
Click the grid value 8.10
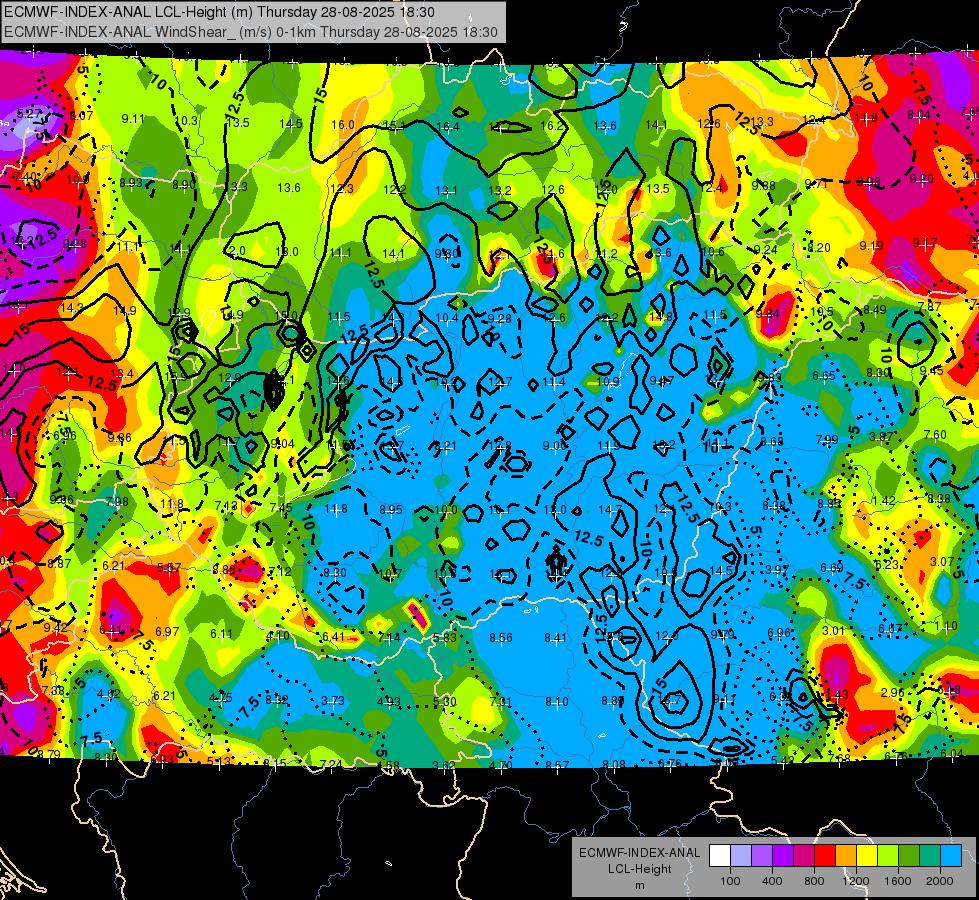557,702
